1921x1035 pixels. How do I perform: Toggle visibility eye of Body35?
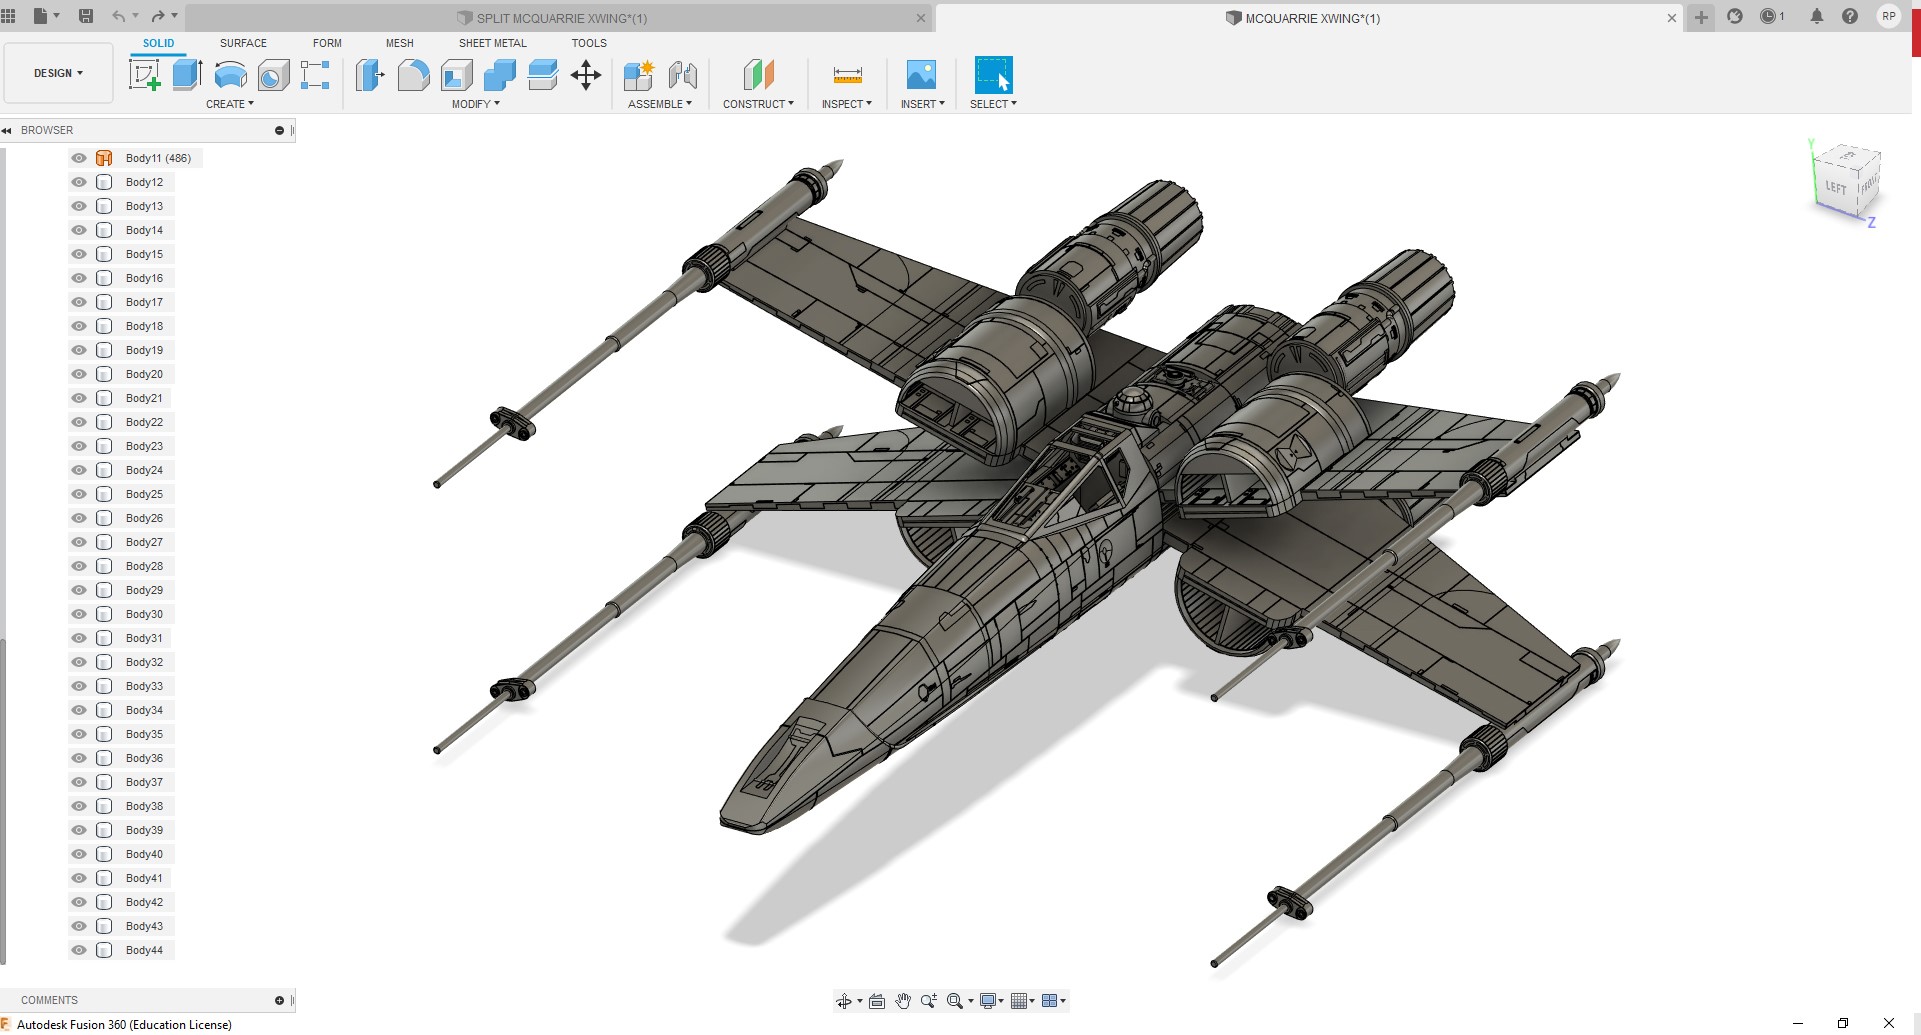[79, 734]
